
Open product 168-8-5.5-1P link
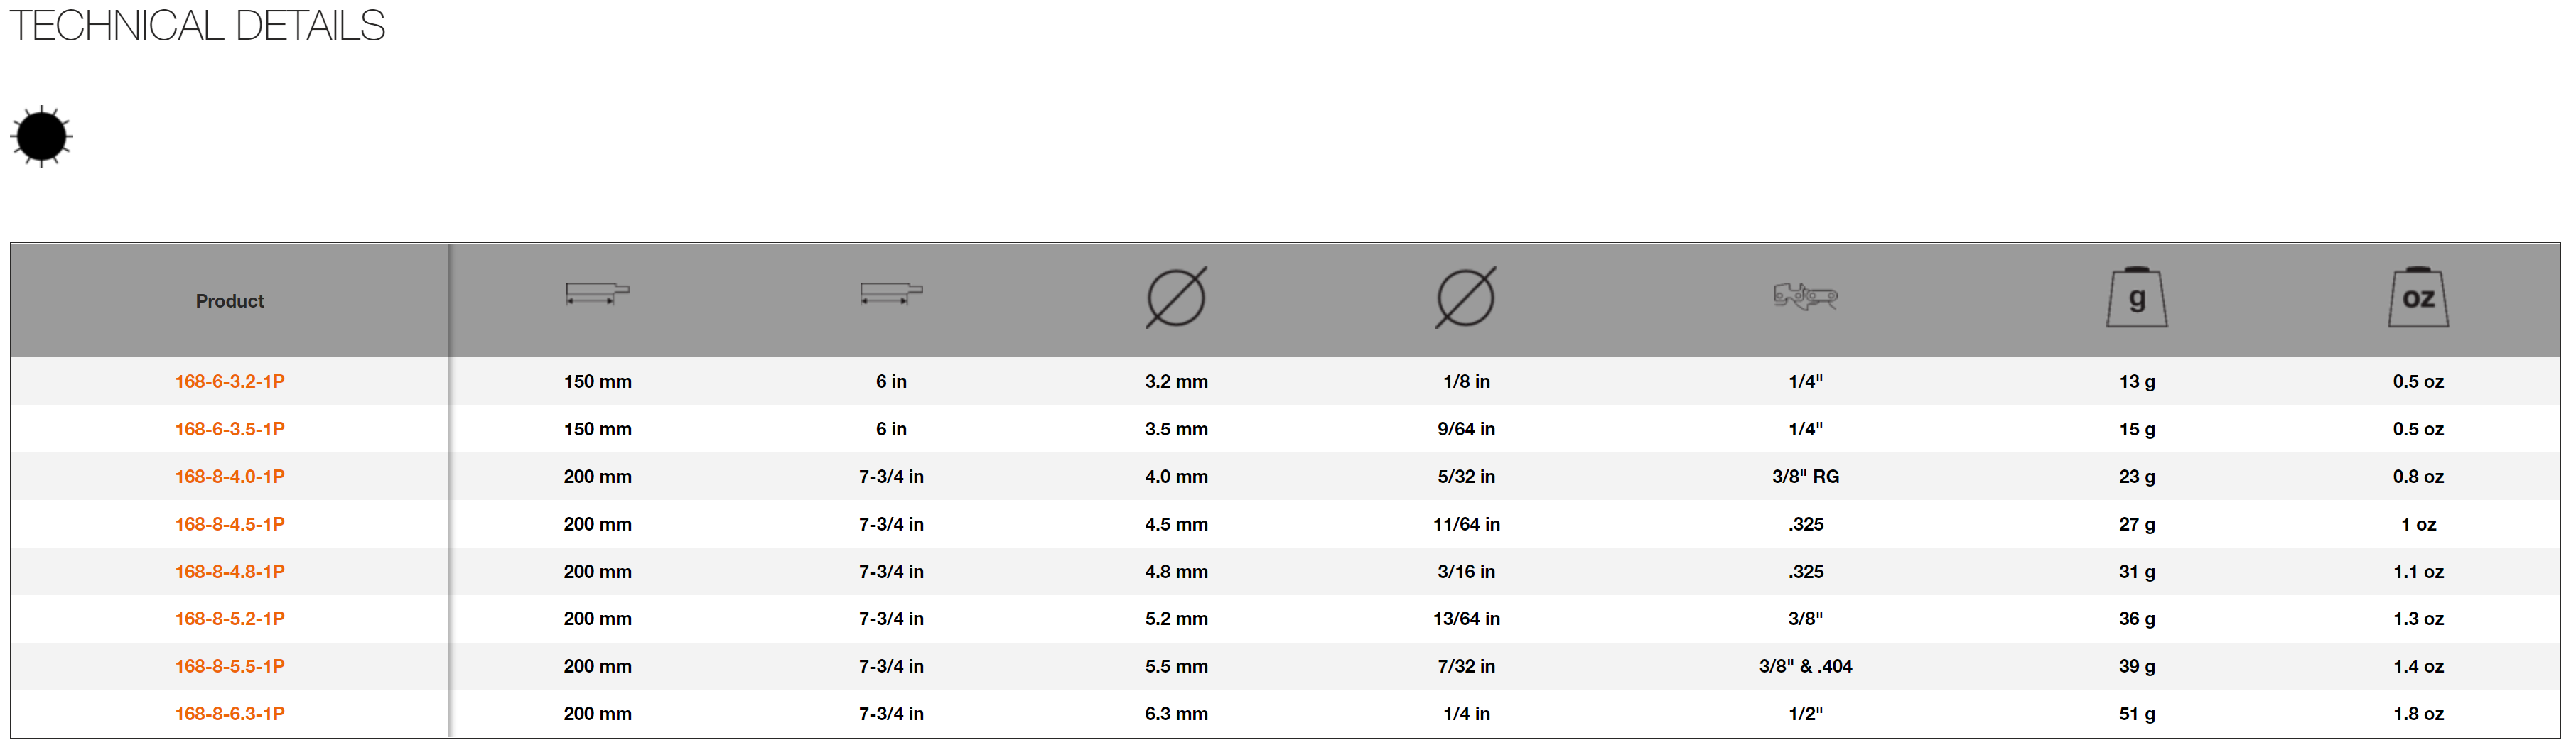click(x=230, y=666)
